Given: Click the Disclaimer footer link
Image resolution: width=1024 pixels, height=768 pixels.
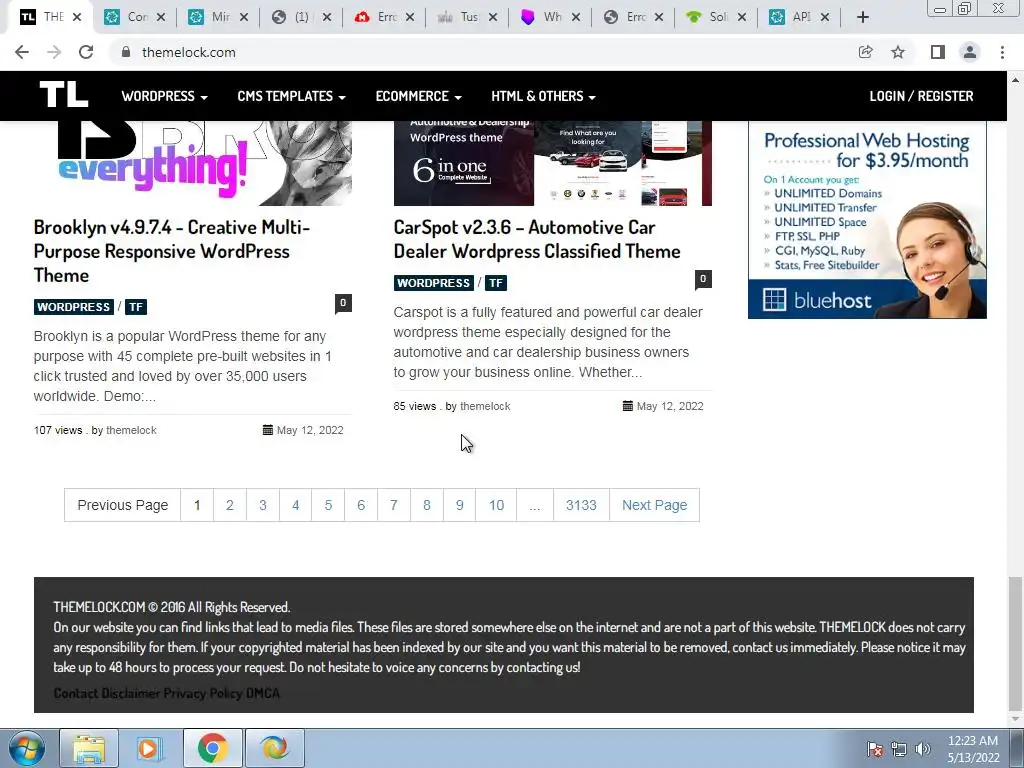Looking at the screenshot, I should [131, 693].
